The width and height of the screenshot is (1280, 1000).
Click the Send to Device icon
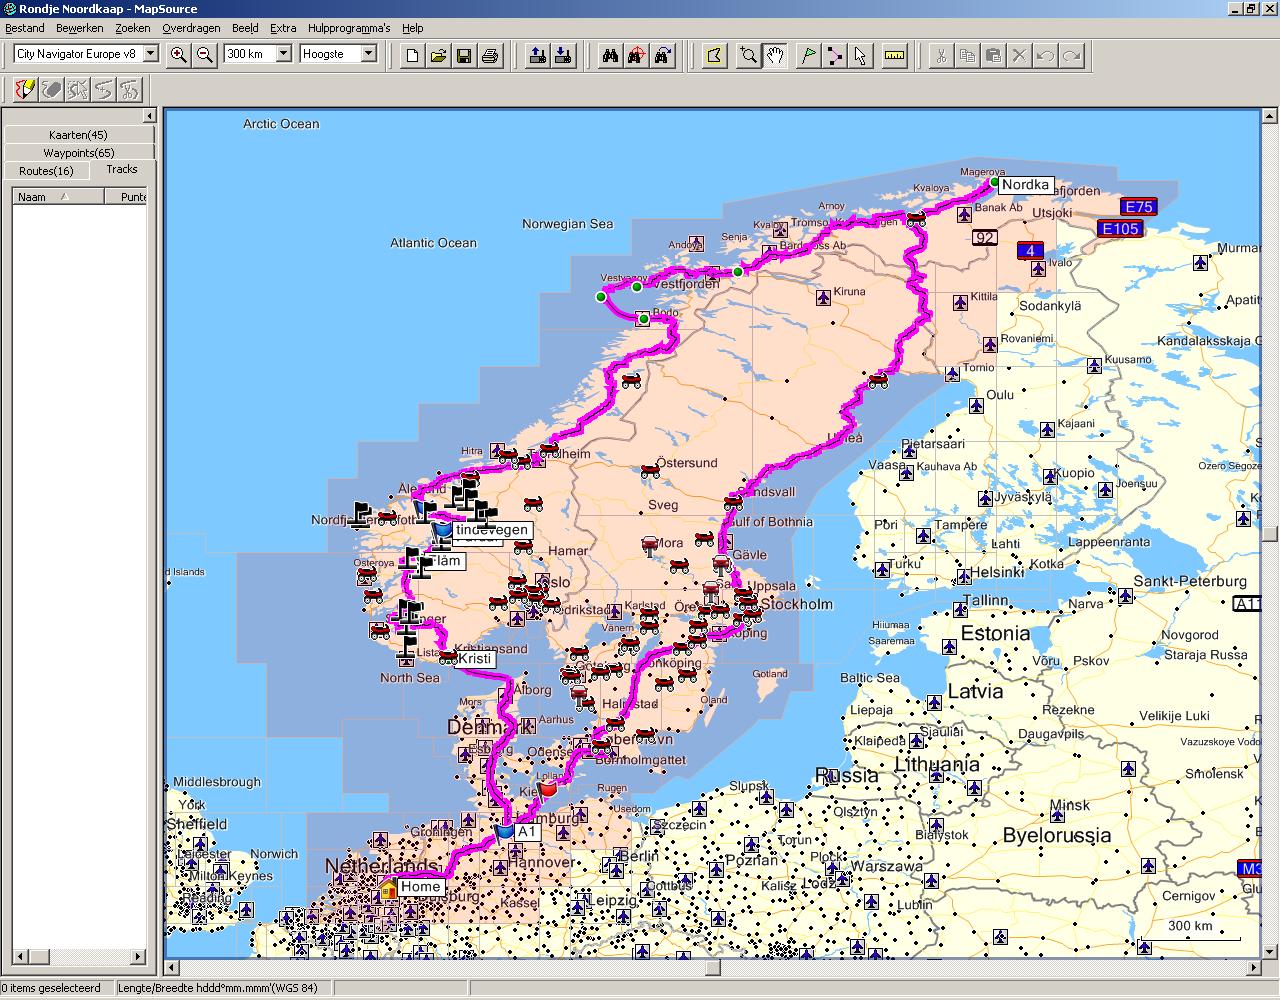pyautogui.click(x=537, y=55)
